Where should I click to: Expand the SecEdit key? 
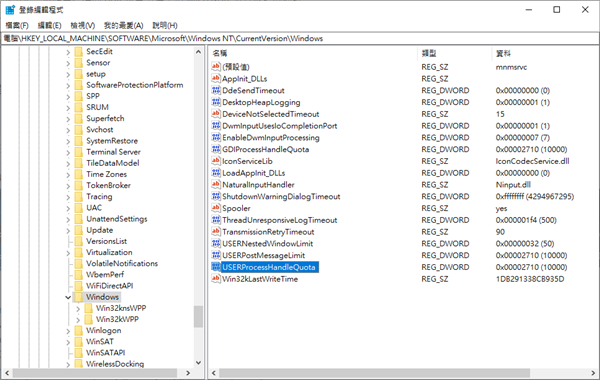(x=68, y=52)
